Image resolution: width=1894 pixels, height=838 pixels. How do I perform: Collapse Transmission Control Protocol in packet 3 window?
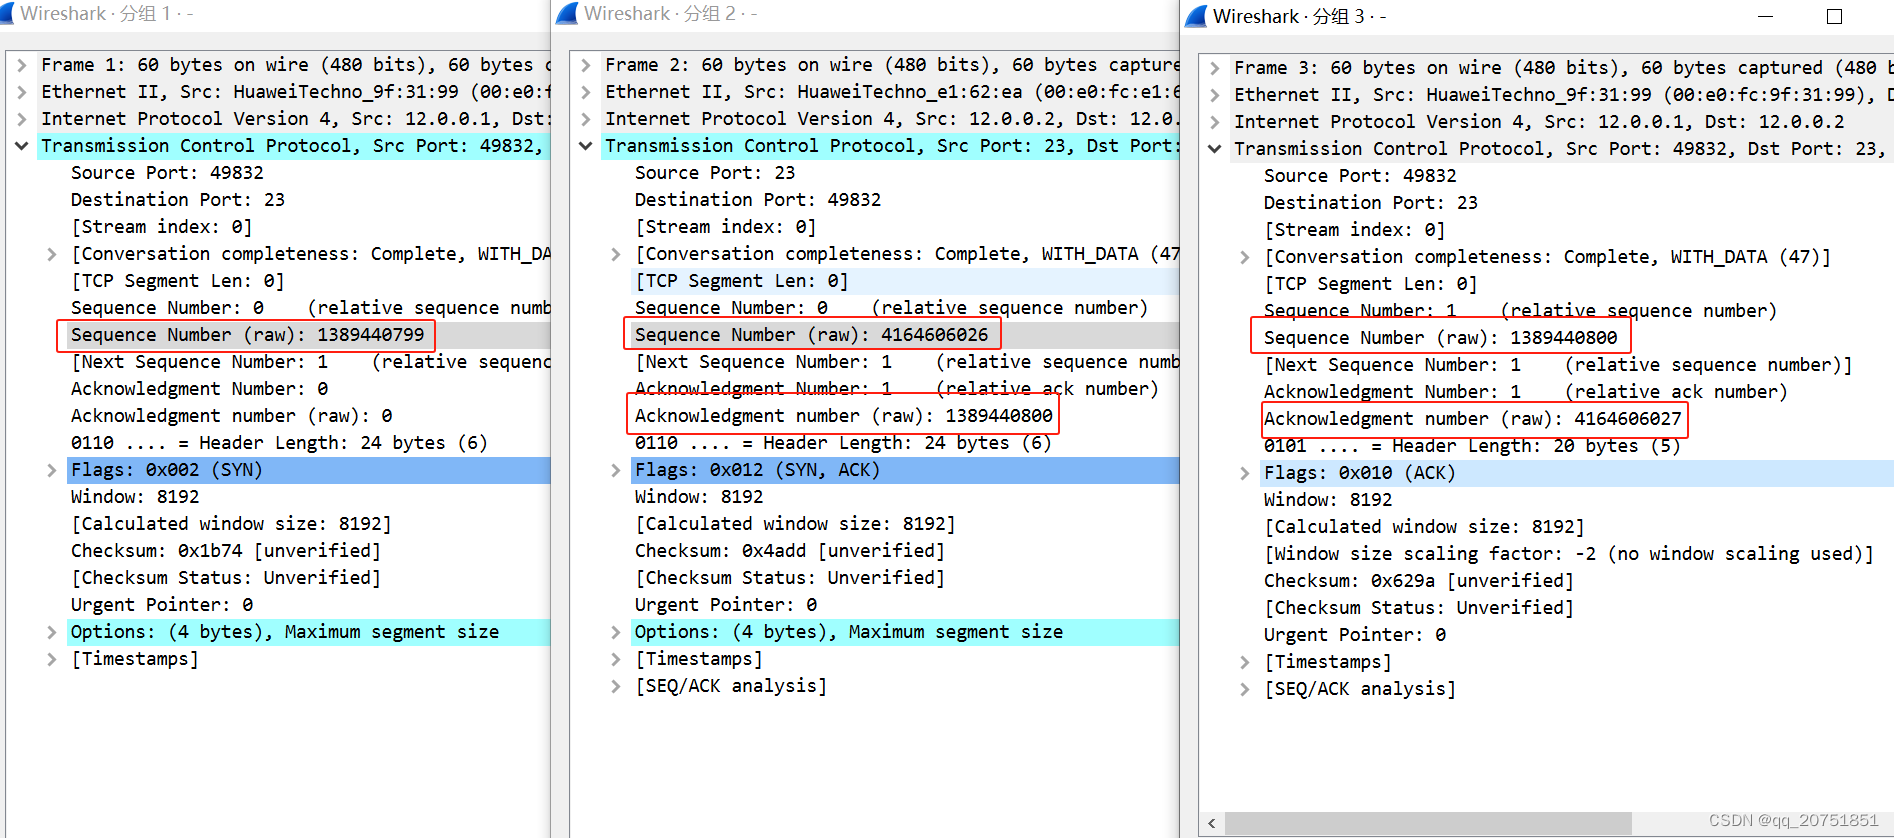[x=1215, y=149]
